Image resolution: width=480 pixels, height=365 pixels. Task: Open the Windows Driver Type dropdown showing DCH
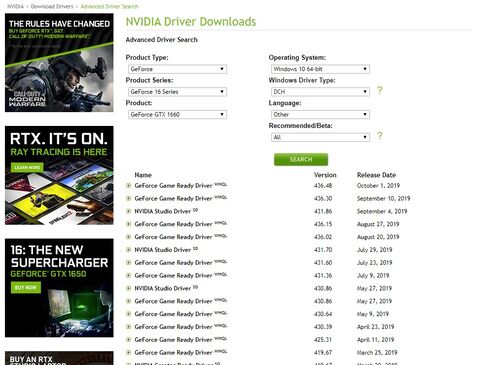320,92
